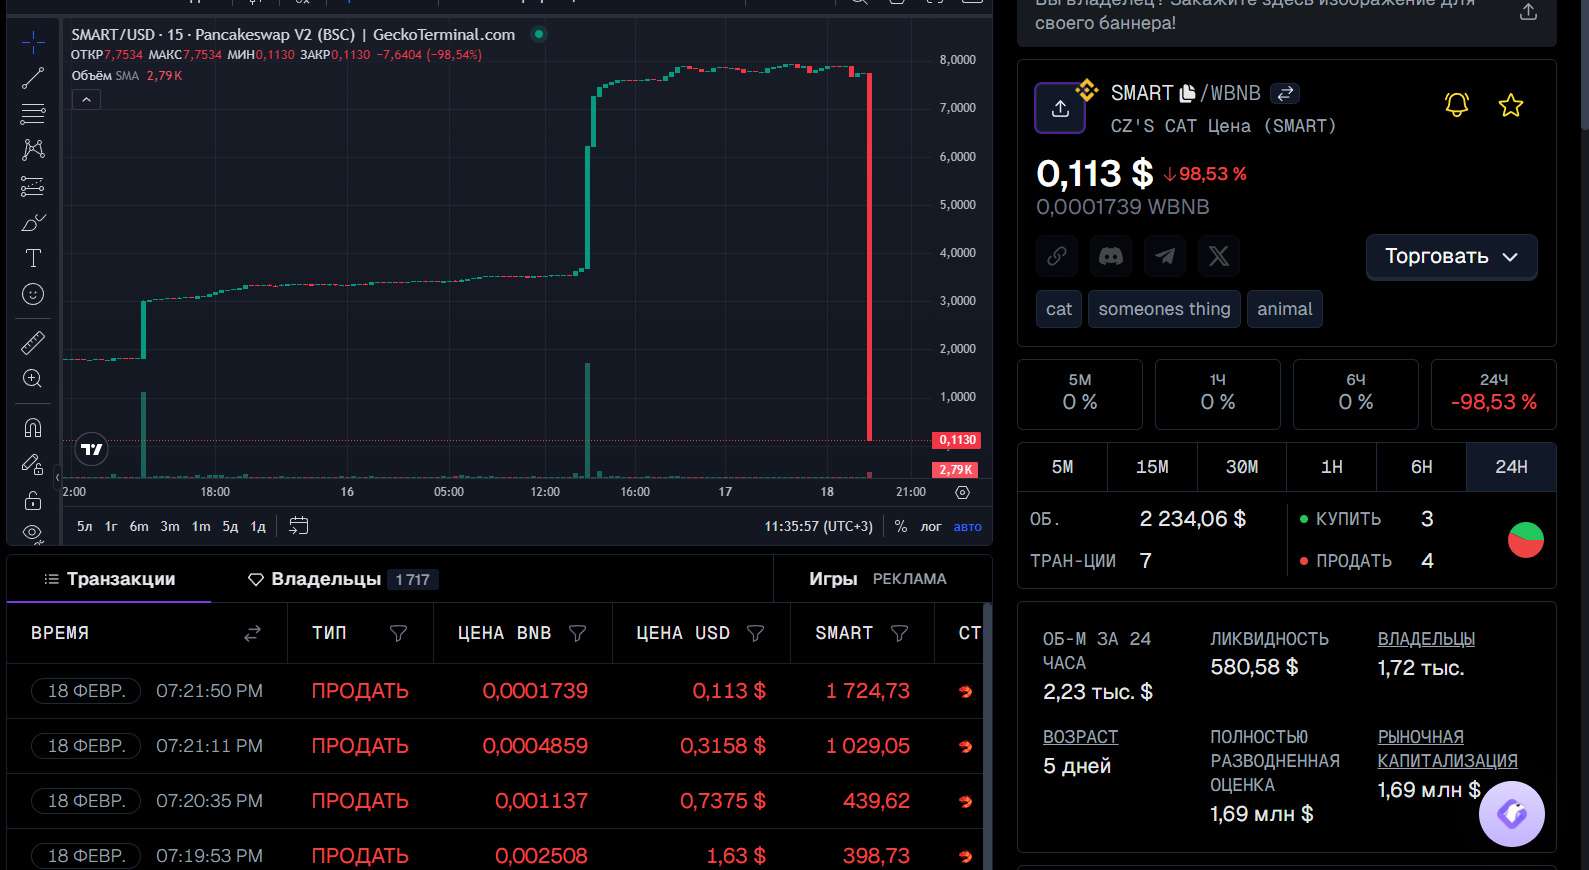
Task: Swap the ВРЕМЯ column time format
Action: coord(252,633)
